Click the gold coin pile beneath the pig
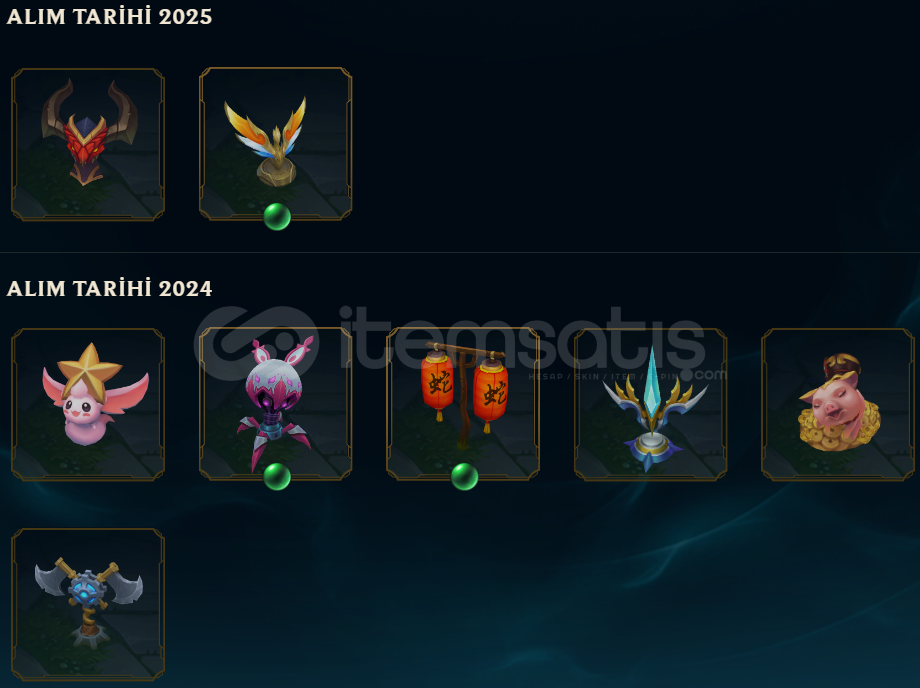The height and width of the screenshot is (688, 920). click(840, 429)
